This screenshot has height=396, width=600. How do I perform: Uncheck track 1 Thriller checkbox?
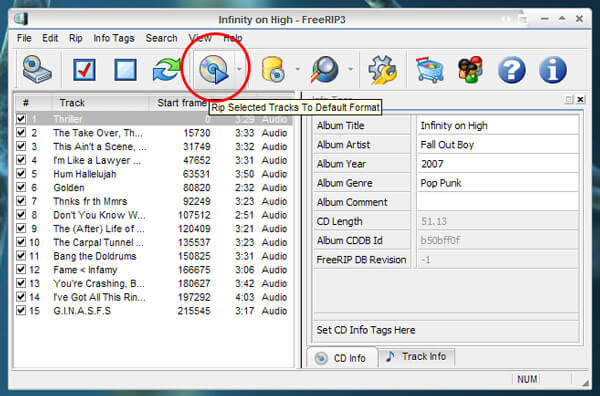point(21,119)
